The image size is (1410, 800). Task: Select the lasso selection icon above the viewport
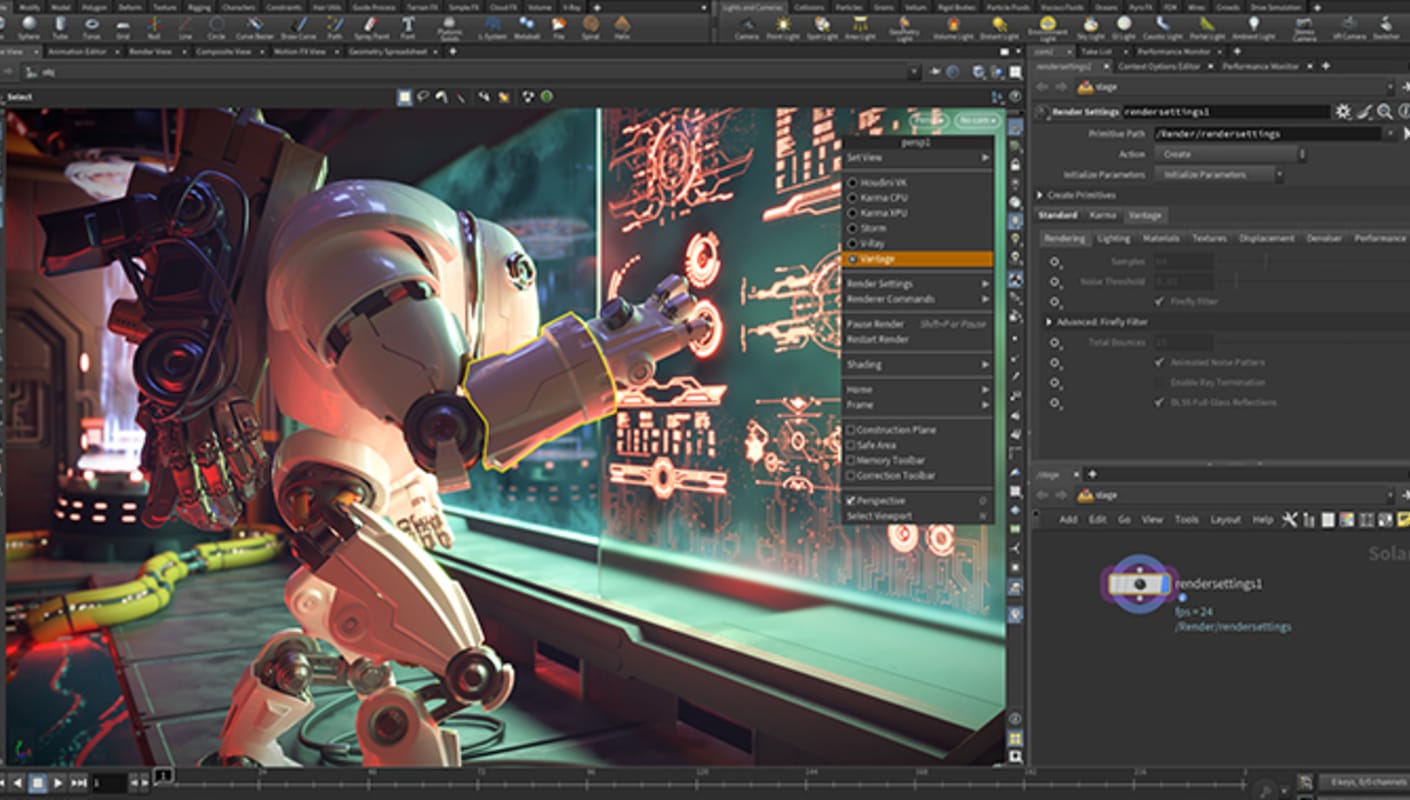(x=424, y=97)
